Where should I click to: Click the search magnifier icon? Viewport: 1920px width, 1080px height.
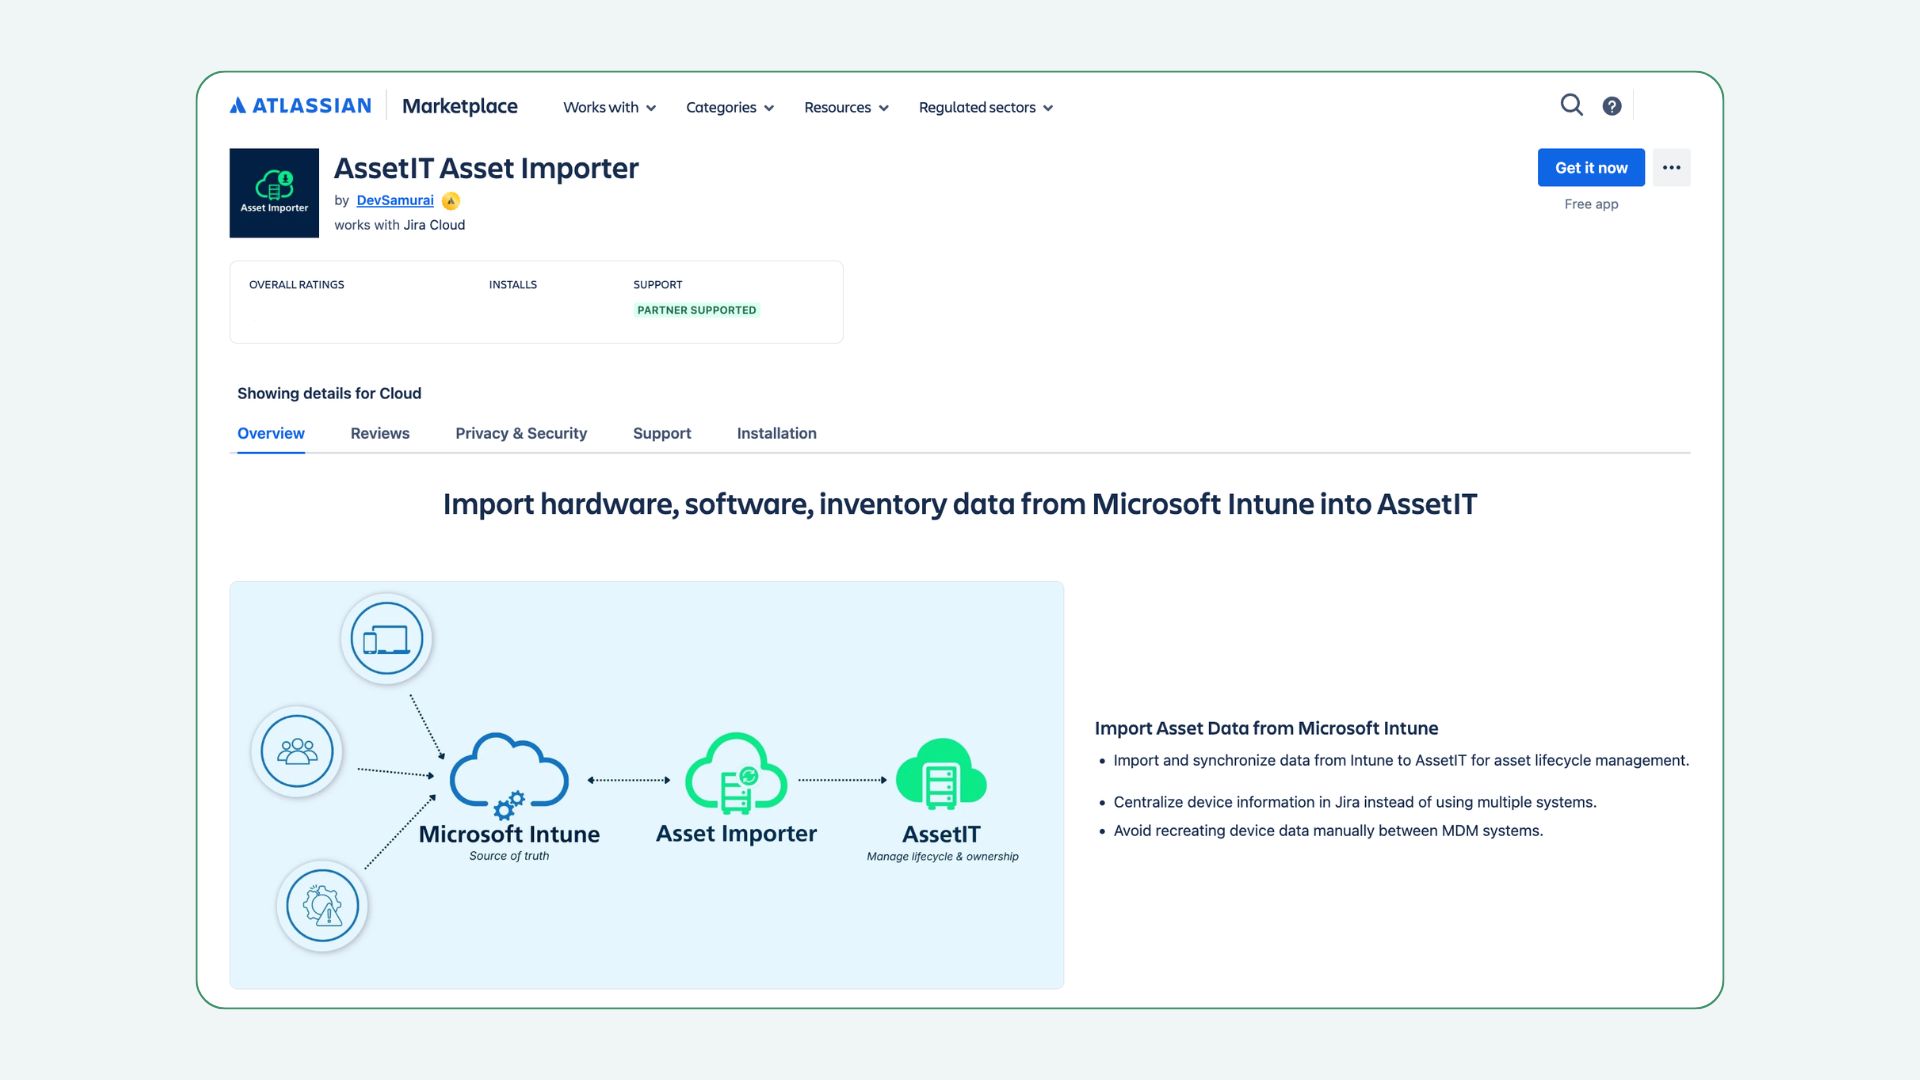click(x=1571, y=105)
